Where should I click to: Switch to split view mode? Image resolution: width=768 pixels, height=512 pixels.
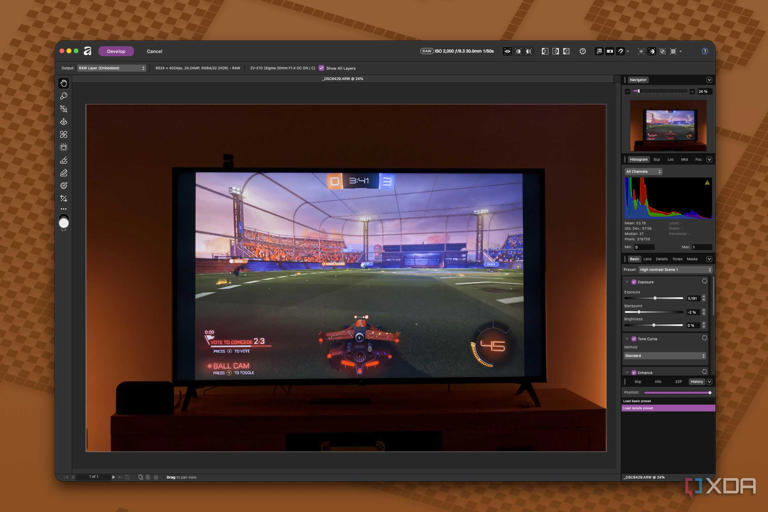click(518, 51)
